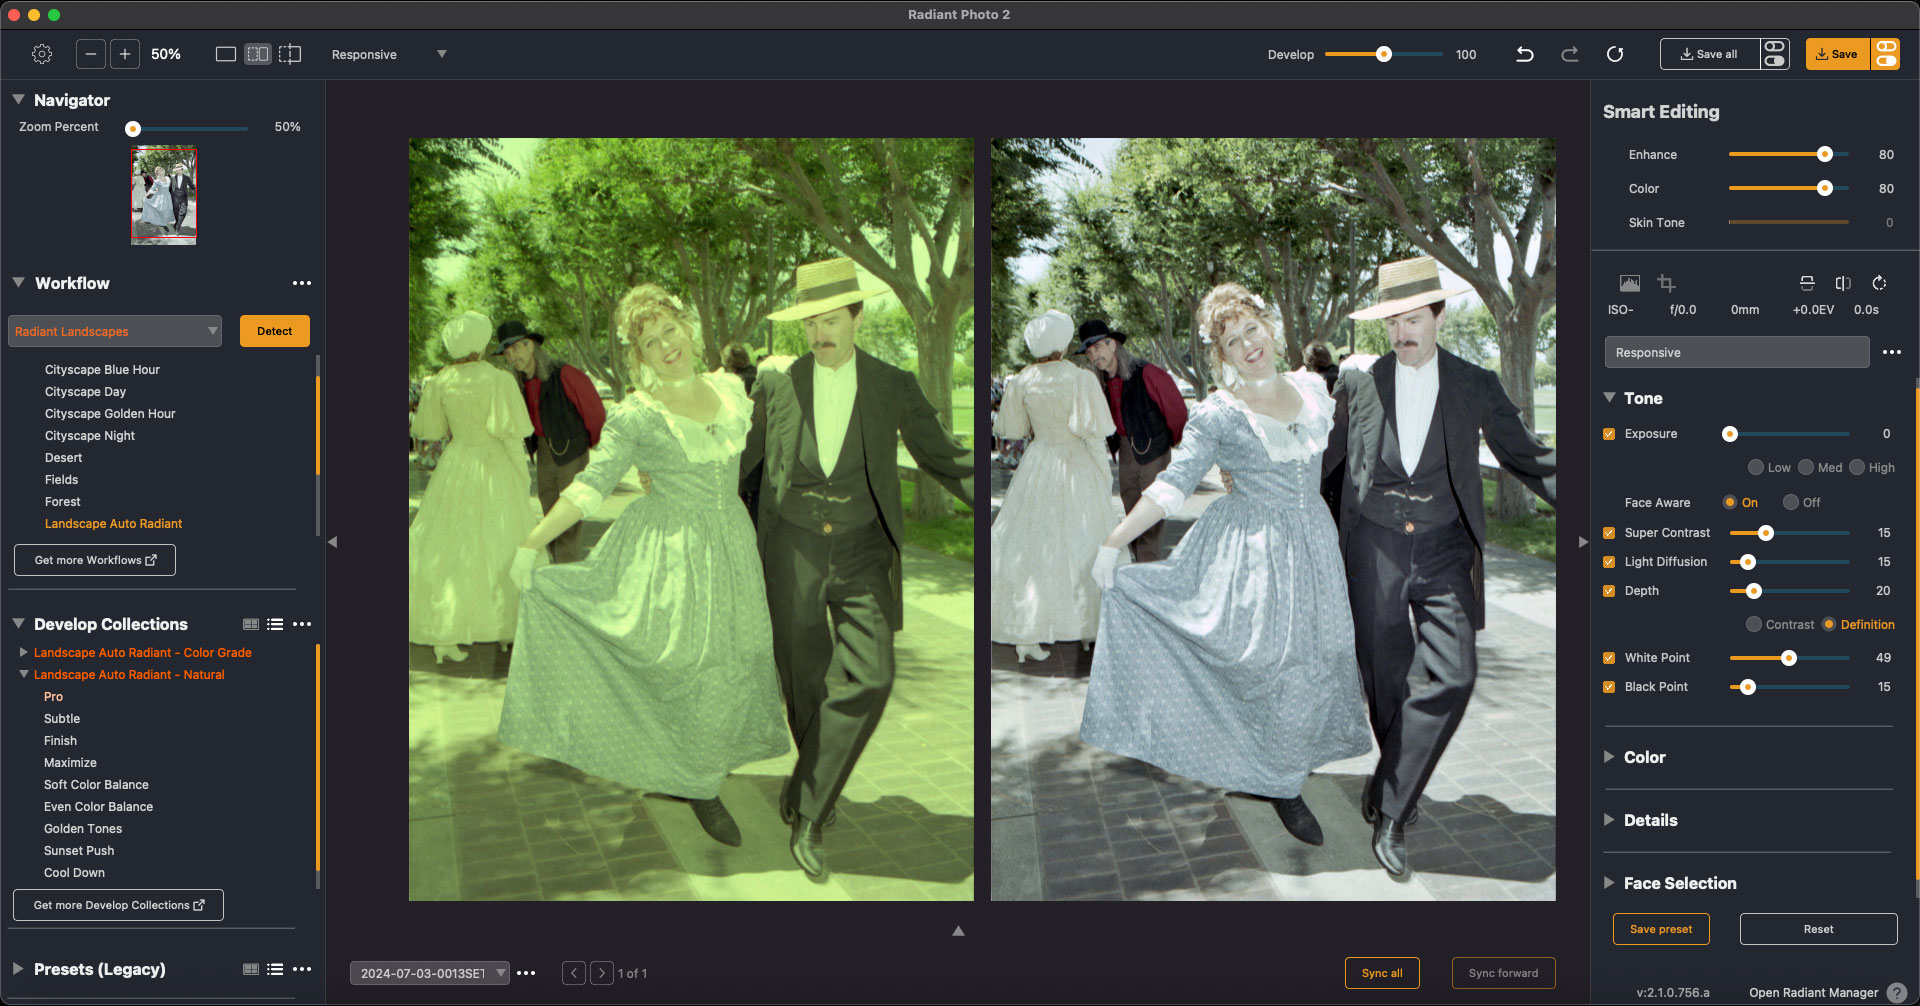The width and height of the screenshot is (1920, 1006).
Task: Open the Radiant Landscapes workflow dropdown
Action: point(115,331)
